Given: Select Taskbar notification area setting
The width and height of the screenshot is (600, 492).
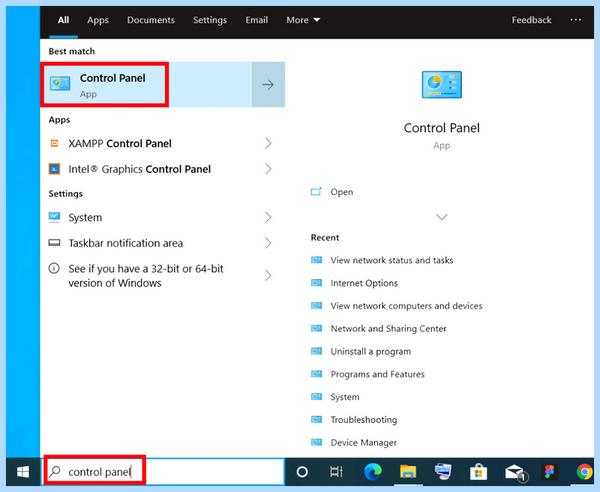Looking at the screenshot, I should coord(126,243).
